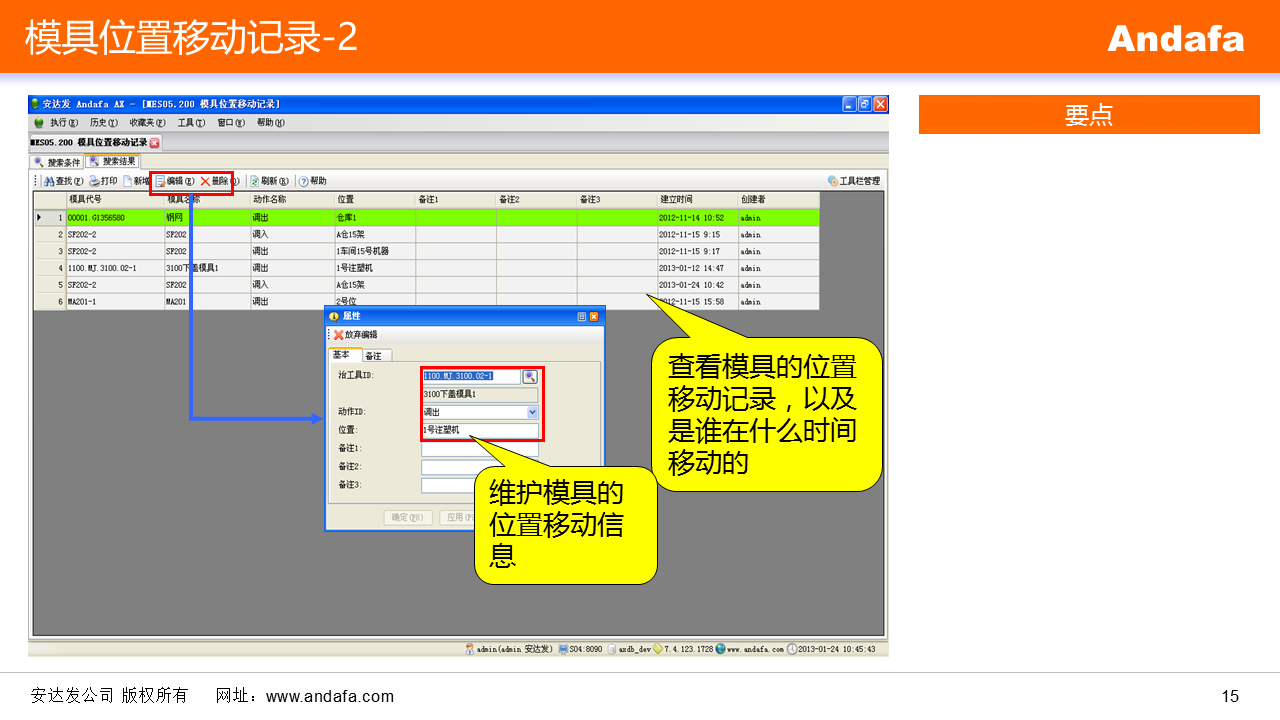Switch to the 备注 tab in the dialog
Viewport: 1280px width, 720px height.
(x=373, y=356)
